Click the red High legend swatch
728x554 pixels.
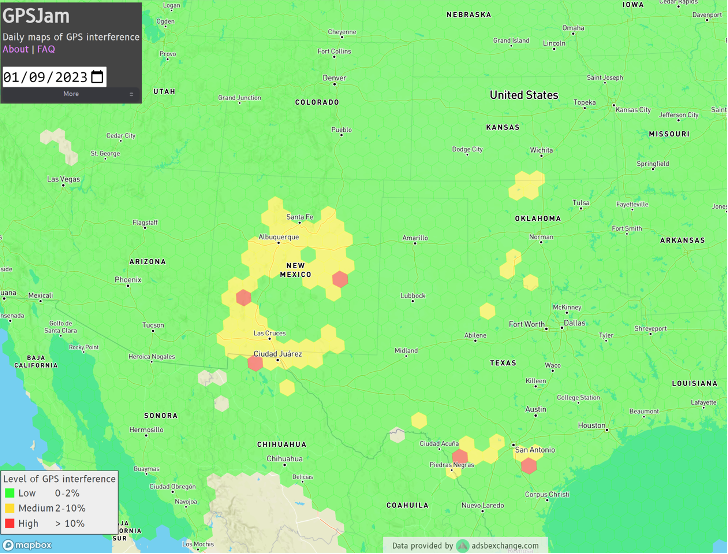(9, 523)
